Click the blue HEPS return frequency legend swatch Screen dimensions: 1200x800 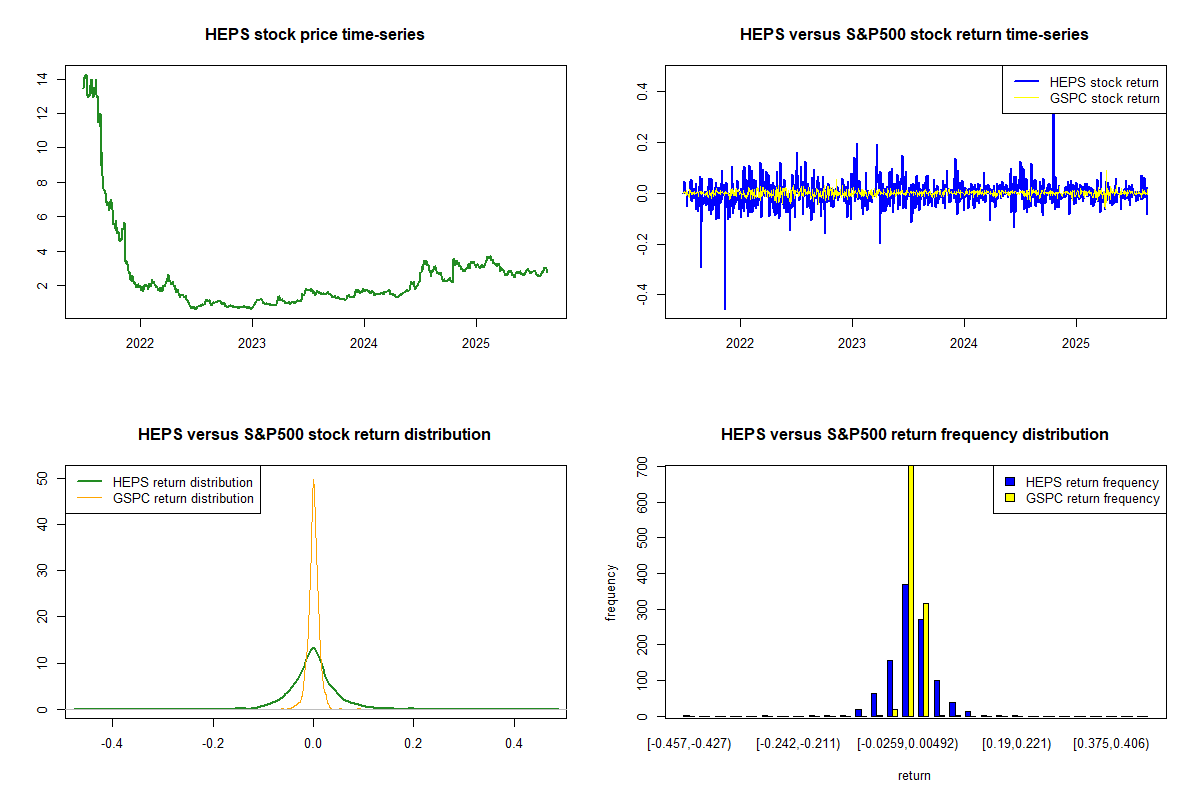1010,483
